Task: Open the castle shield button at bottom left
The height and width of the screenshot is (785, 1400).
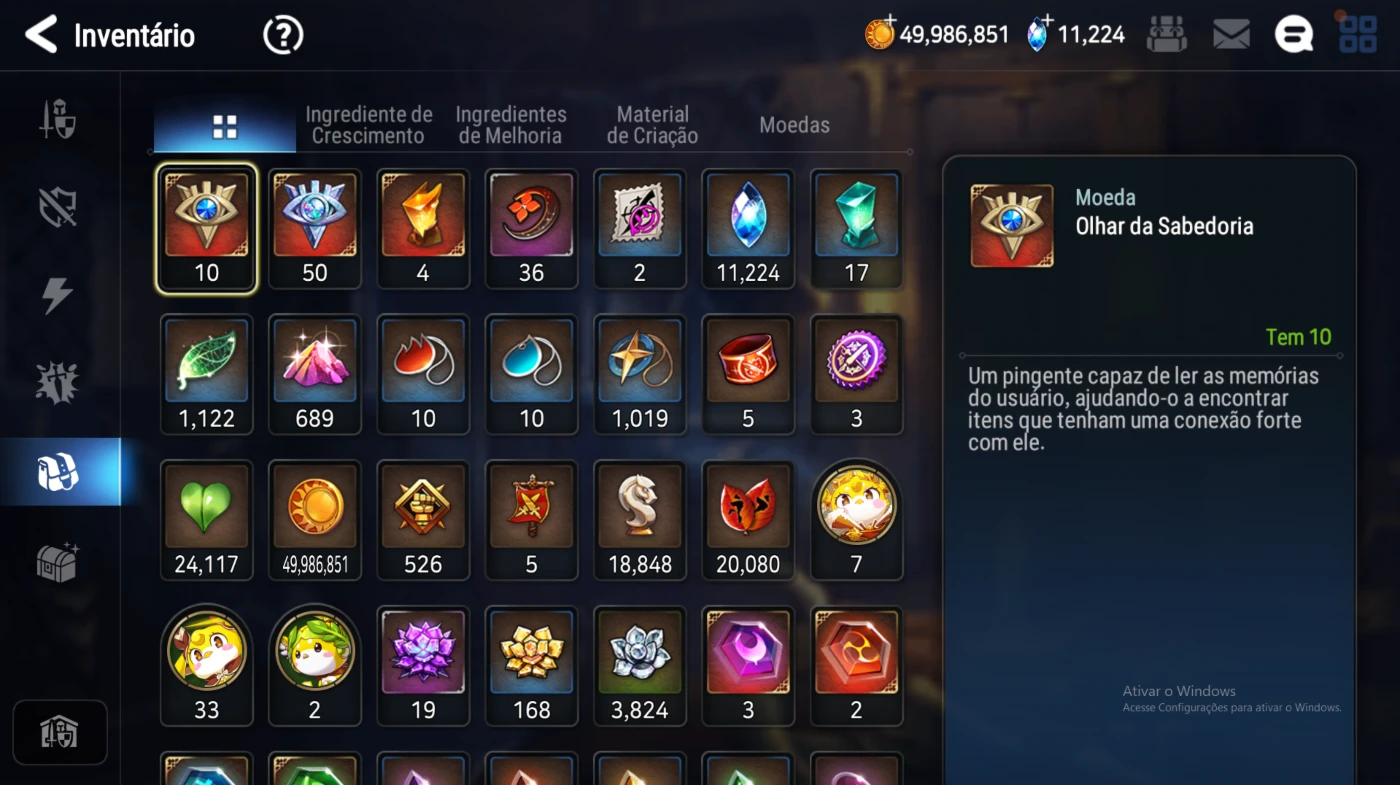Action: pyautogui.click(x=60, y=733)
